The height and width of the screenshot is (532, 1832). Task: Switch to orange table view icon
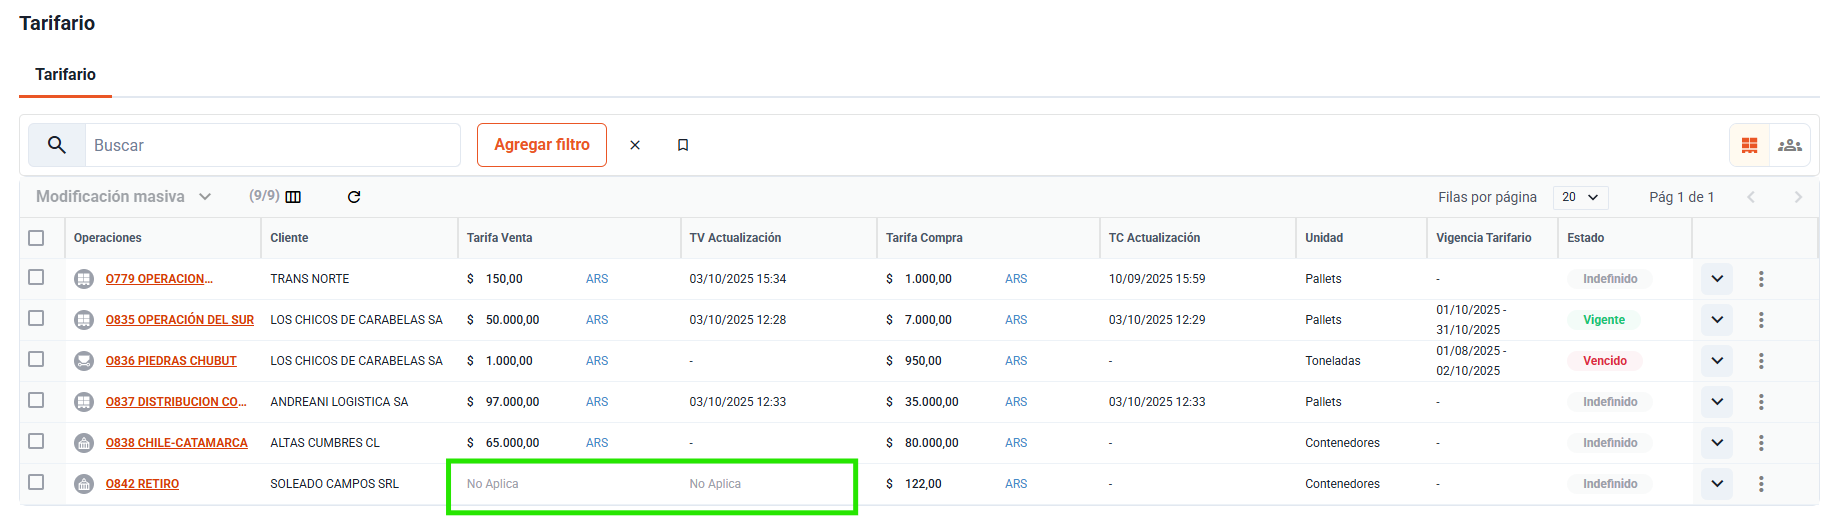point(1750,146)
